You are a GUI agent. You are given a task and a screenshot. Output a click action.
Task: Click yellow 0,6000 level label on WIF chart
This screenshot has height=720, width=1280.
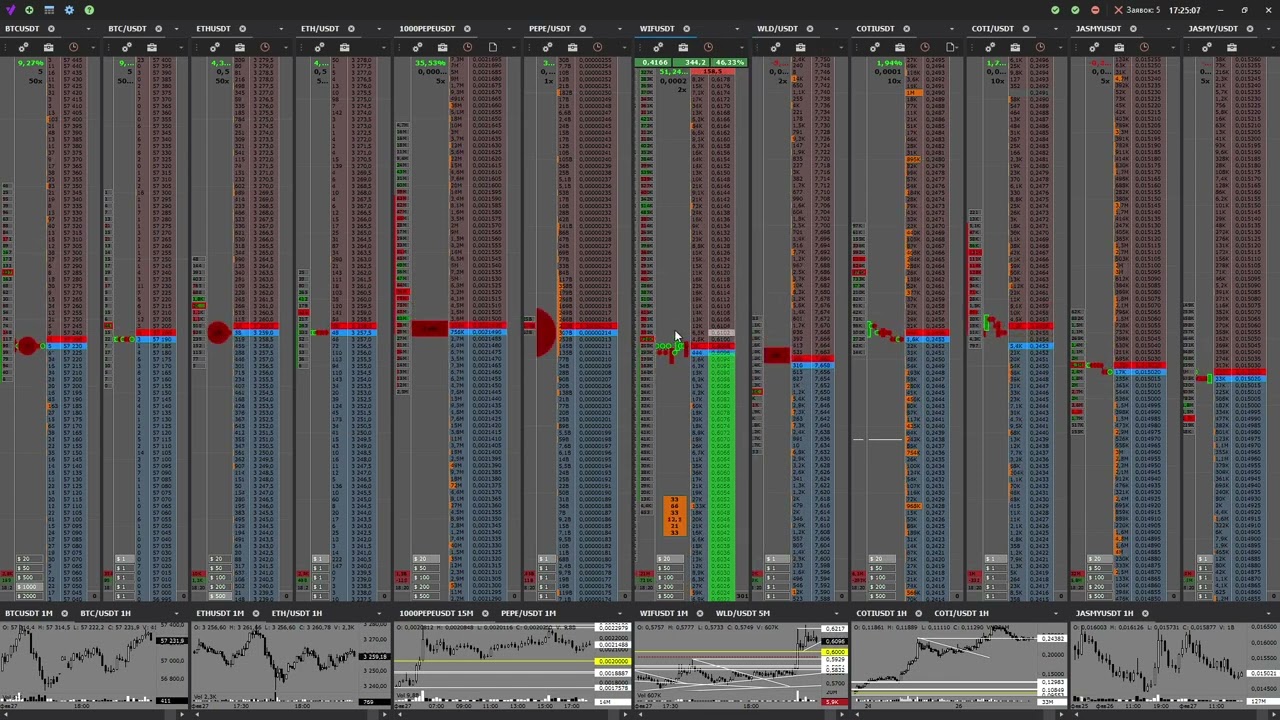pyautogui.click(x=834, y=653)
